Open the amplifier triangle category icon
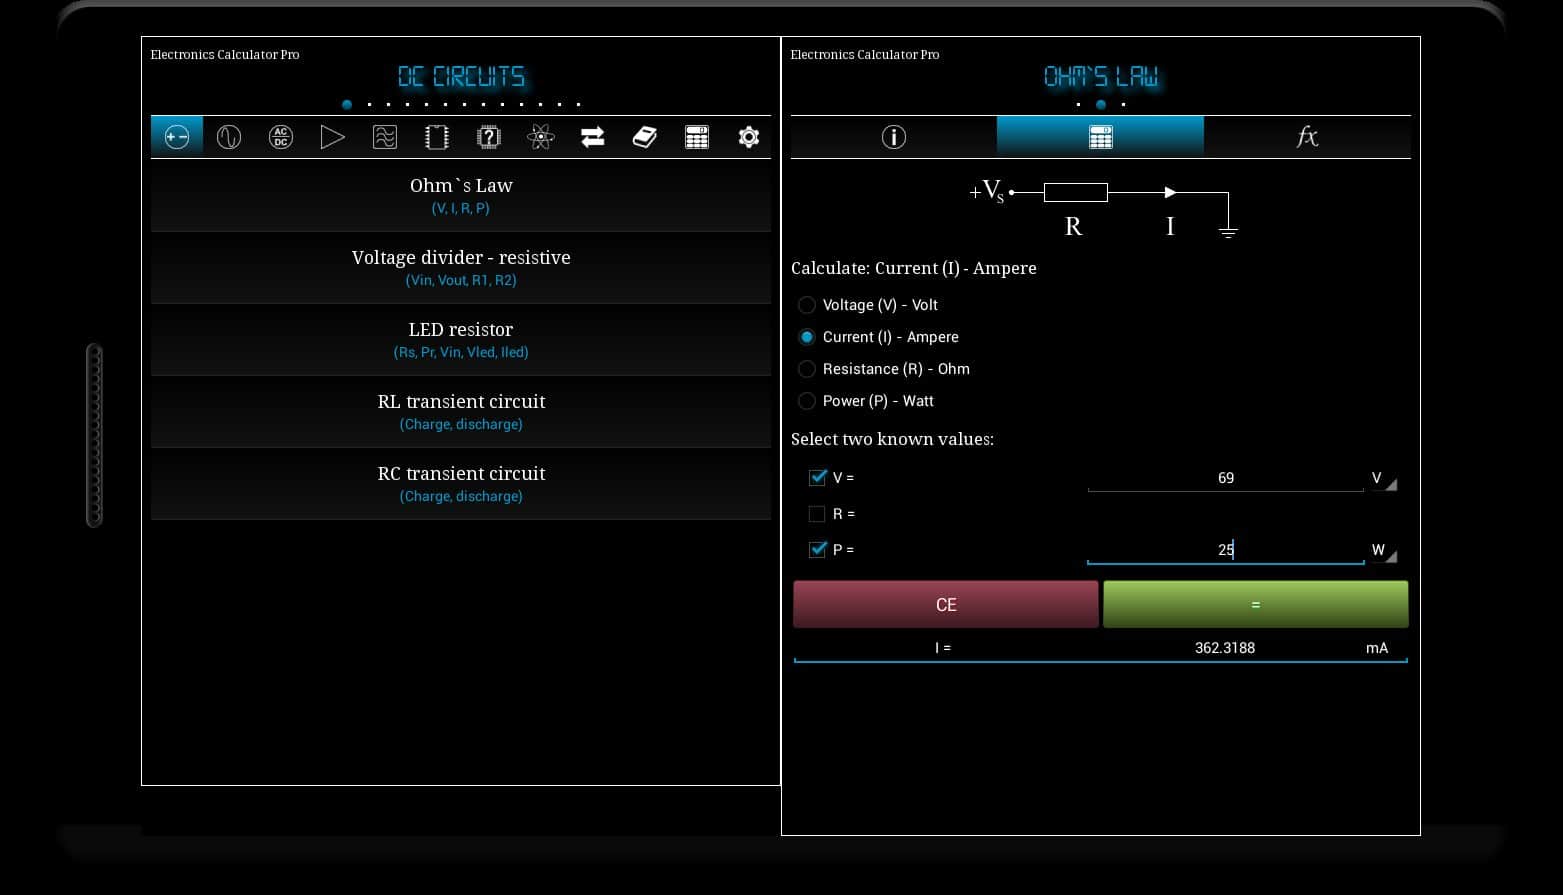The height and width of the screenshot is (895, 1563). point(332,137)
